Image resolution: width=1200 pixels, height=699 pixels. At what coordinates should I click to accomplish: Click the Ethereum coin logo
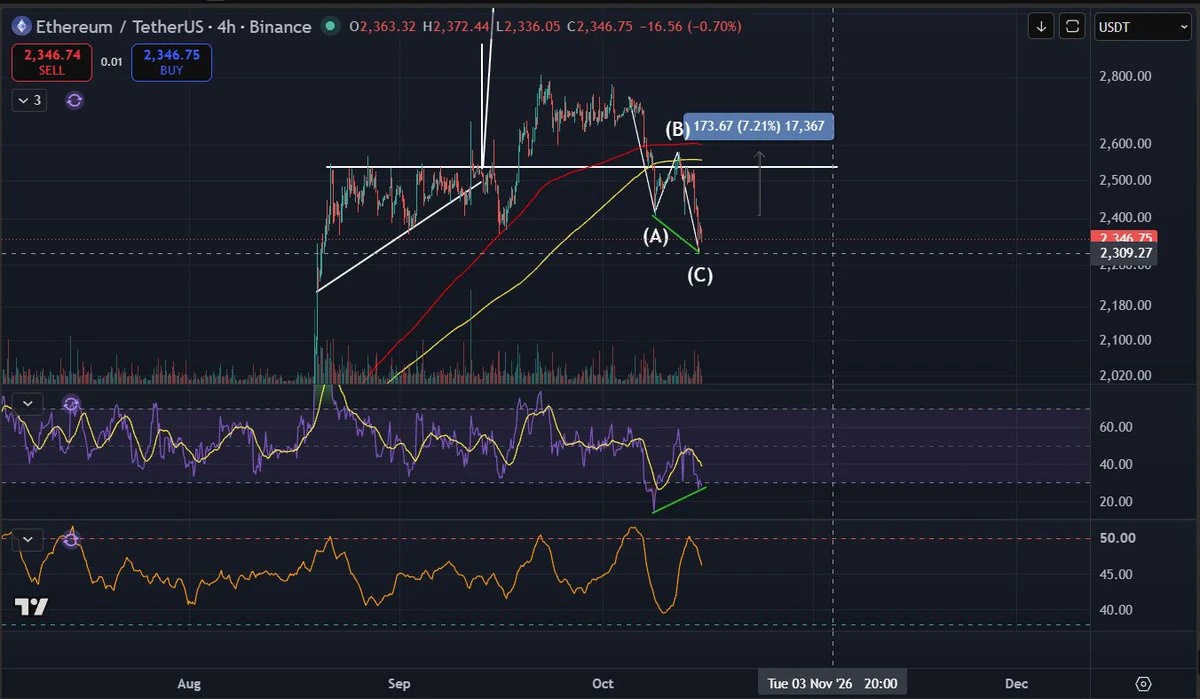pos(21,26)
